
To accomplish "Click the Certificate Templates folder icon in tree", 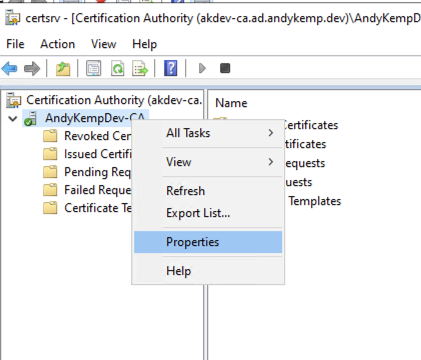I will coord(50,208).
